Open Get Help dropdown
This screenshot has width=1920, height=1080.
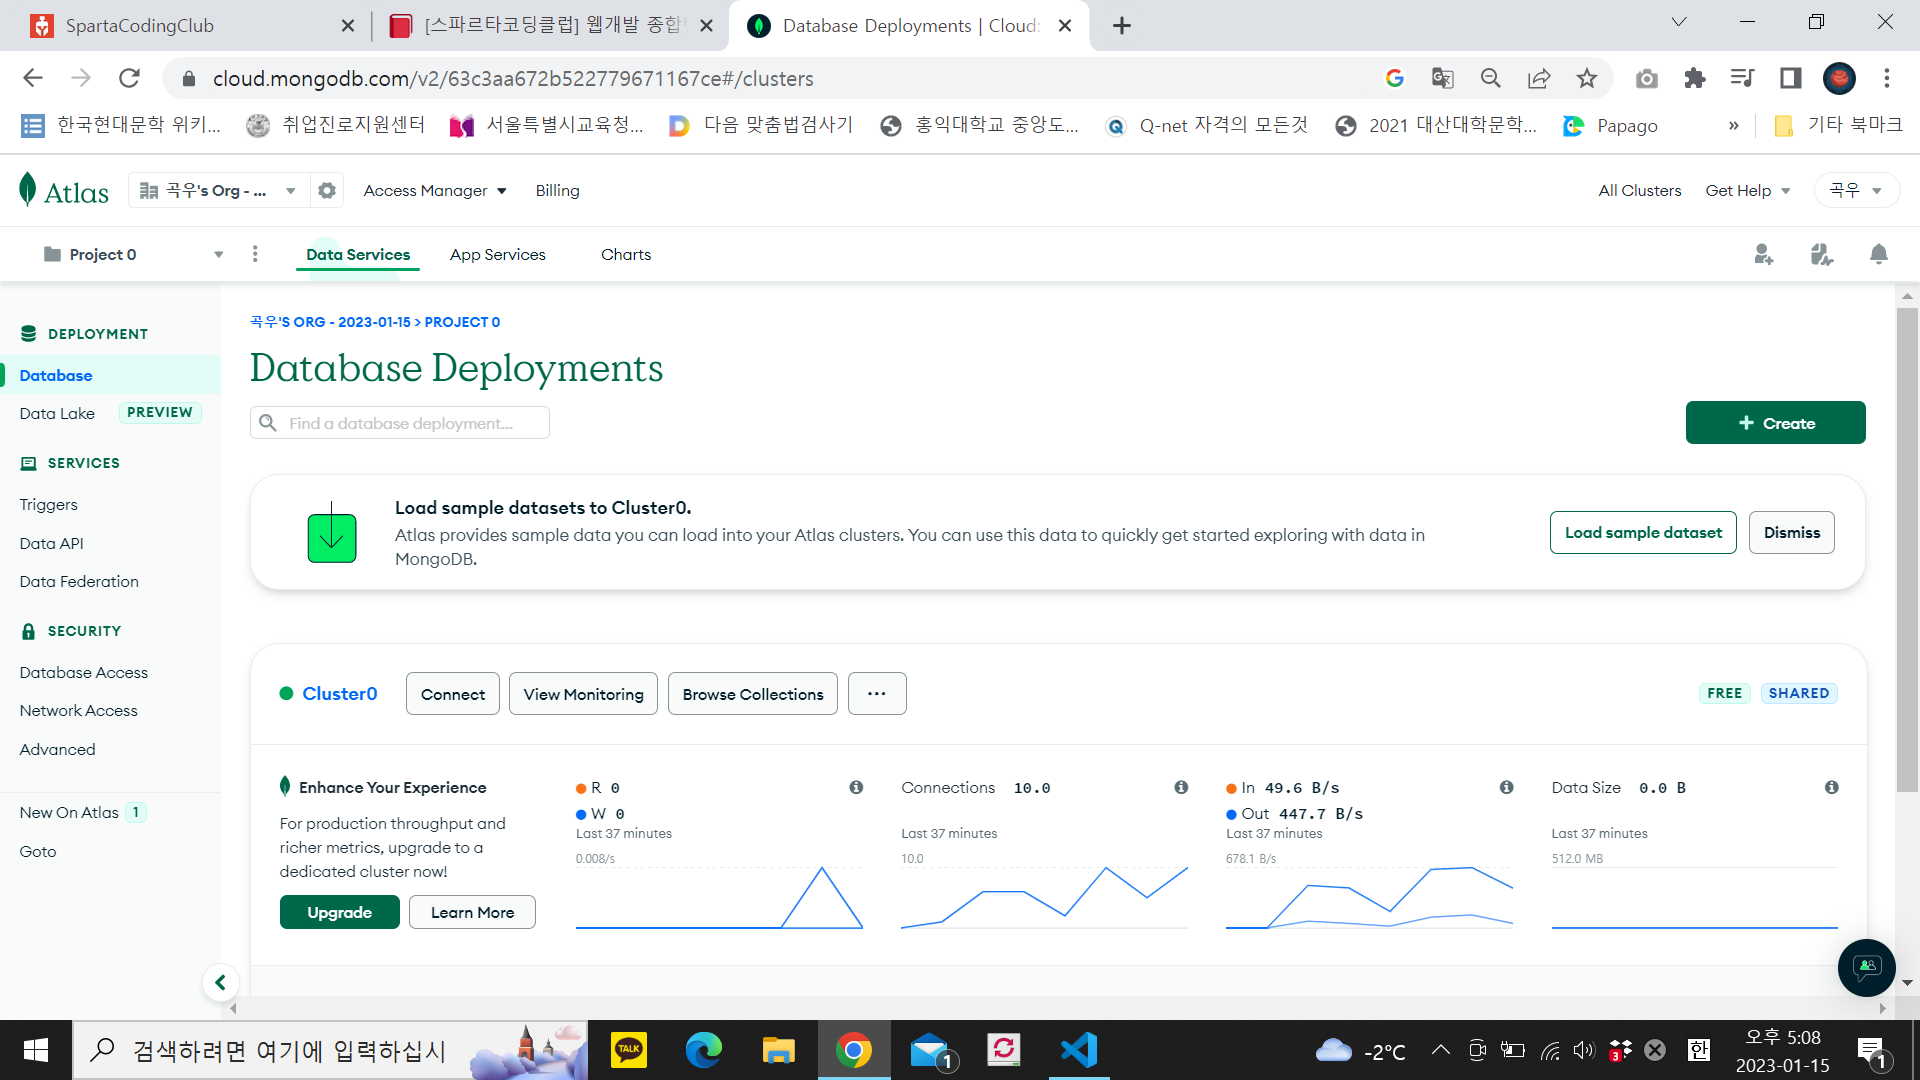click(x=1748, y=190)
